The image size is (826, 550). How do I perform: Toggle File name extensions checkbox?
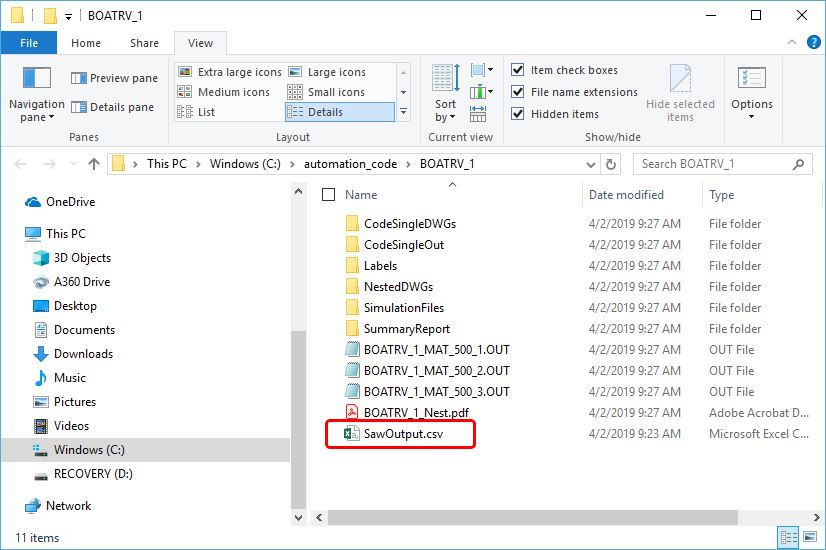518,92
